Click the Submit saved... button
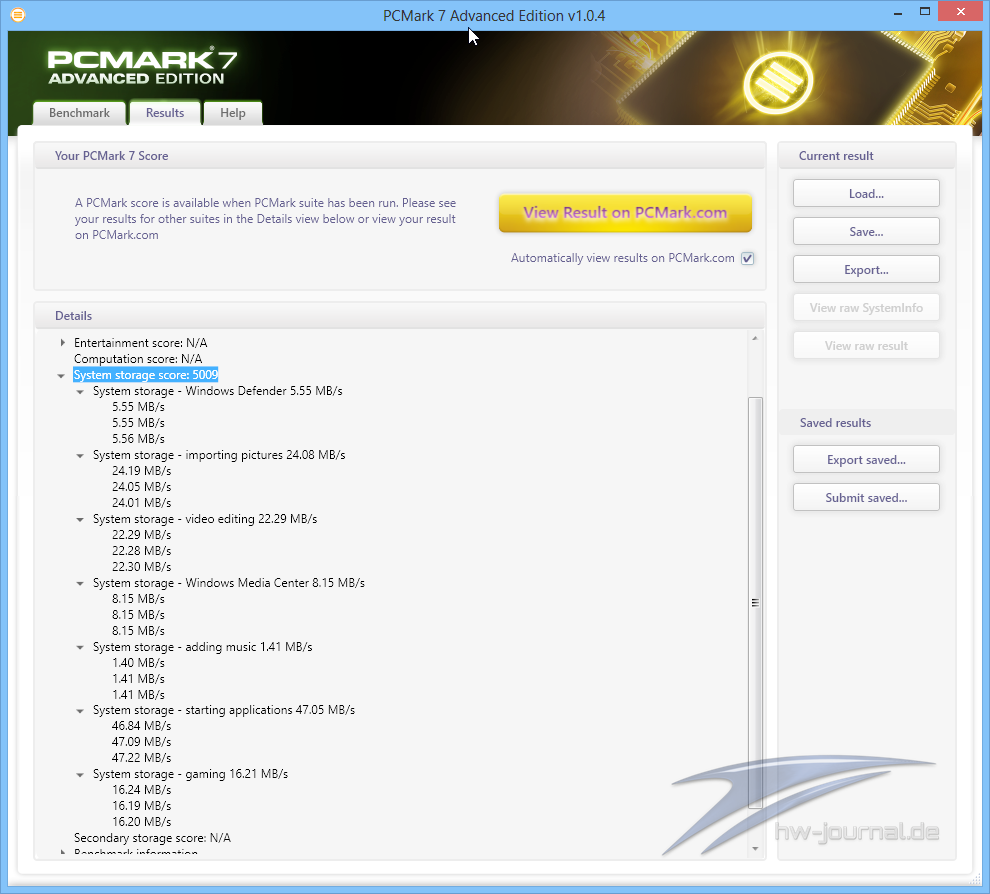Screen dimensions: 990x894 click(x=866, y=498)
